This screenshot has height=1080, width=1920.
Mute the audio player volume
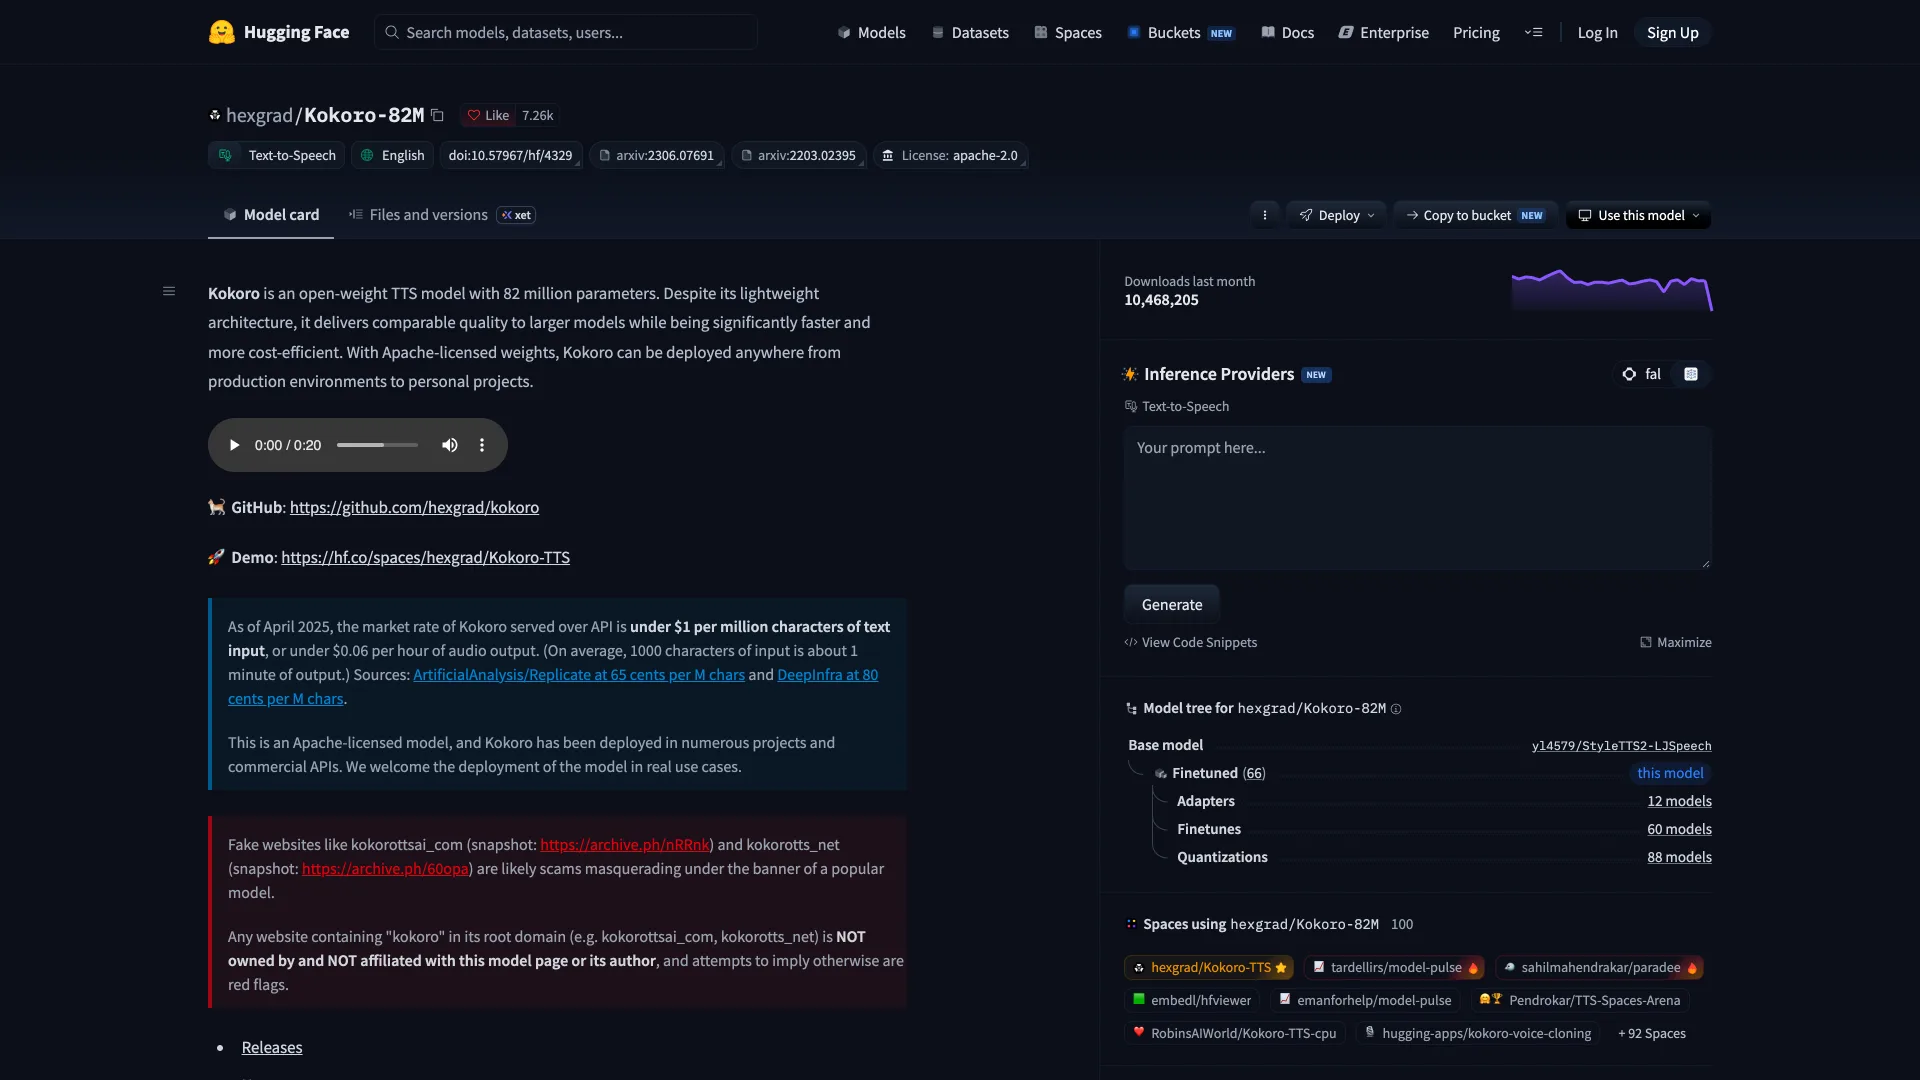tap(450, 445)
